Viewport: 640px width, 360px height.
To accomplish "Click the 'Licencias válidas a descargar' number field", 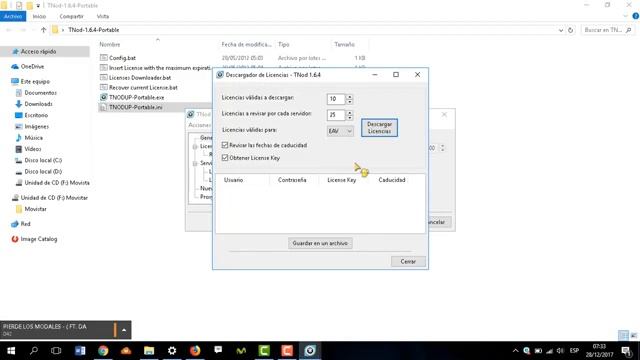I will click(336, 99).
